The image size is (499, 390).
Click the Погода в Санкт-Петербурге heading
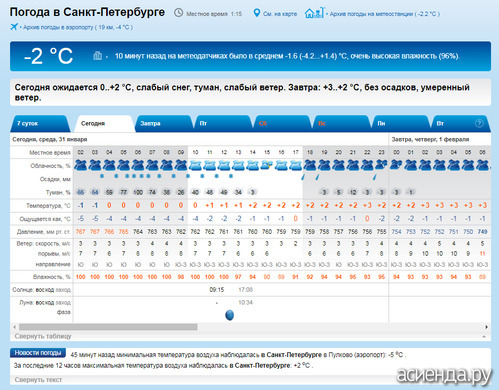tap(87, 12)
